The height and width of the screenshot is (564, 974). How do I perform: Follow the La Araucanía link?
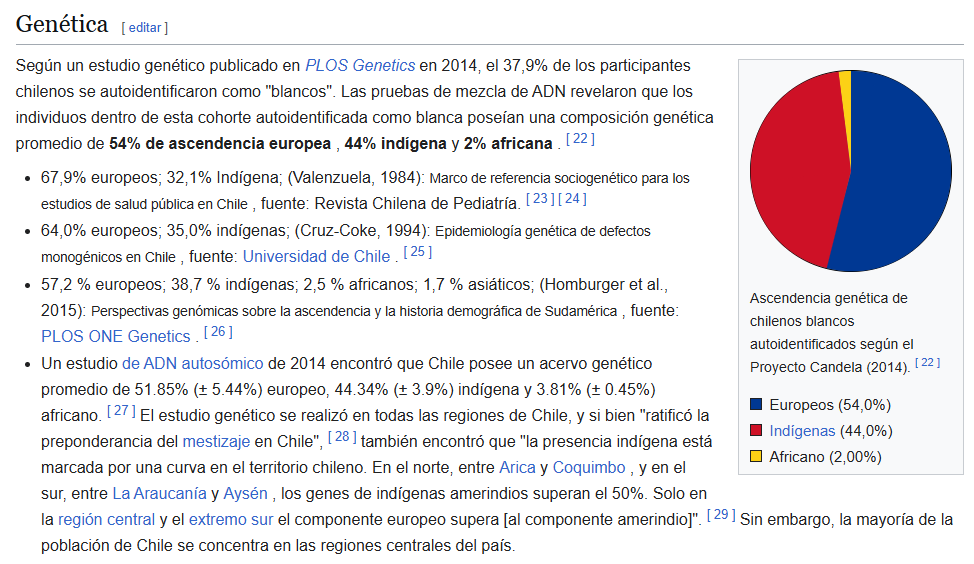tap(159, 493)
